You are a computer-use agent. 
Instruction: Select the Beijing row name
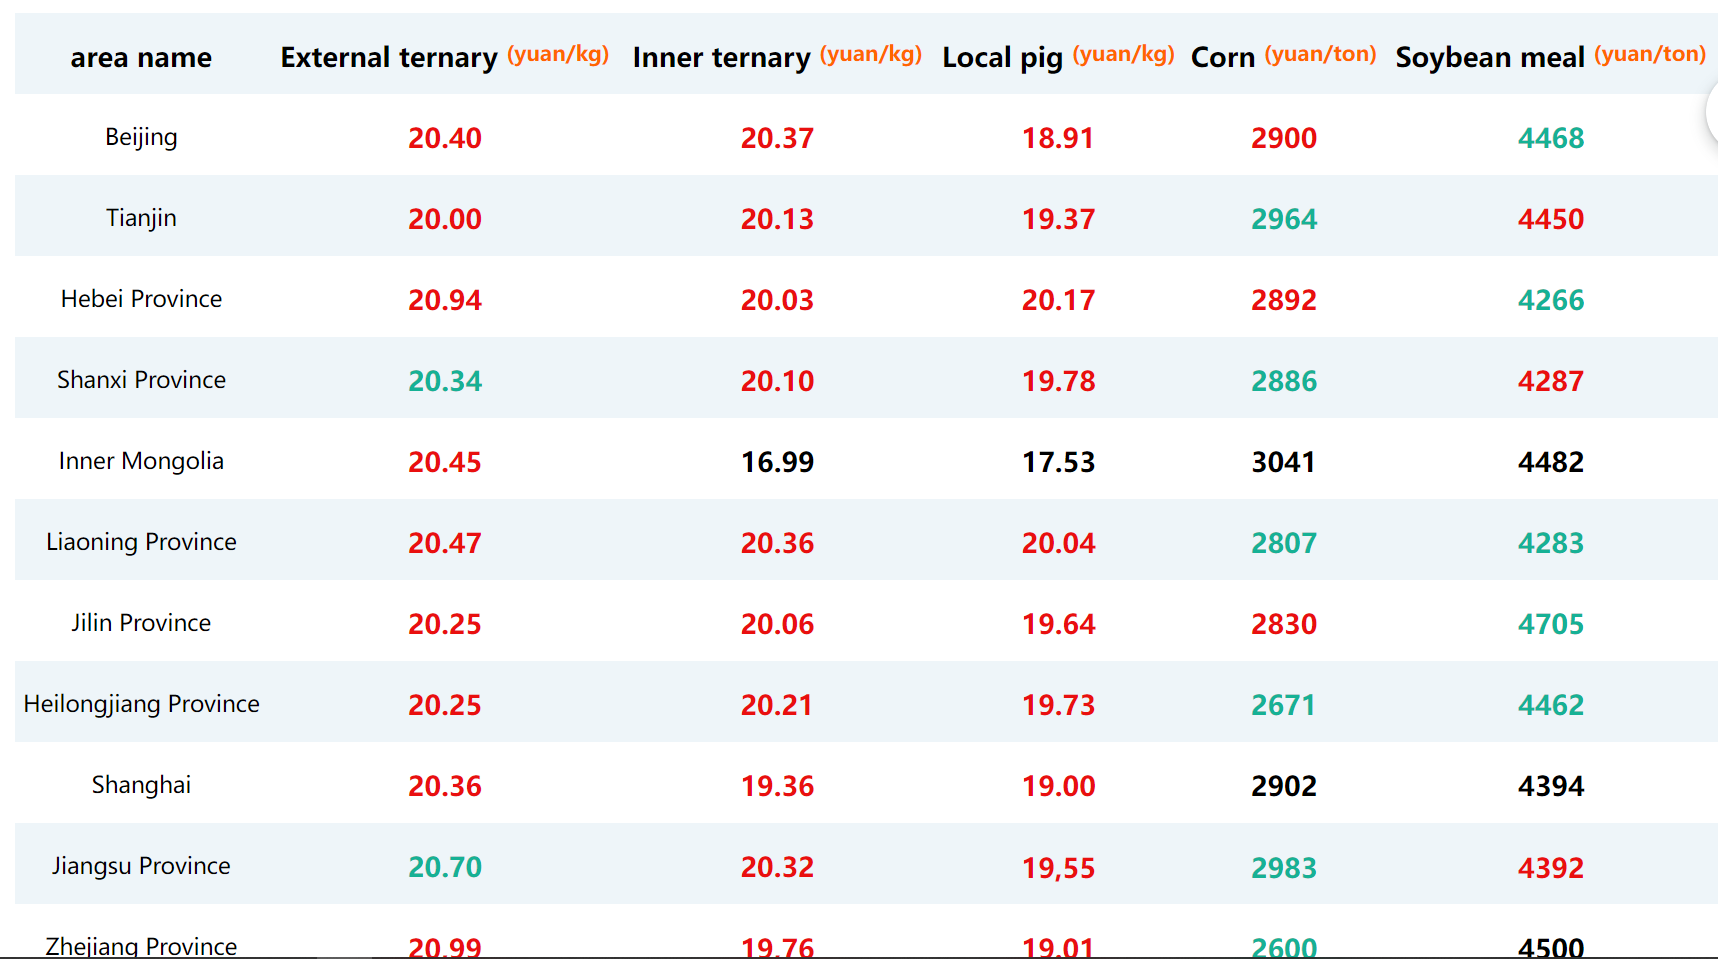point(141,137)
